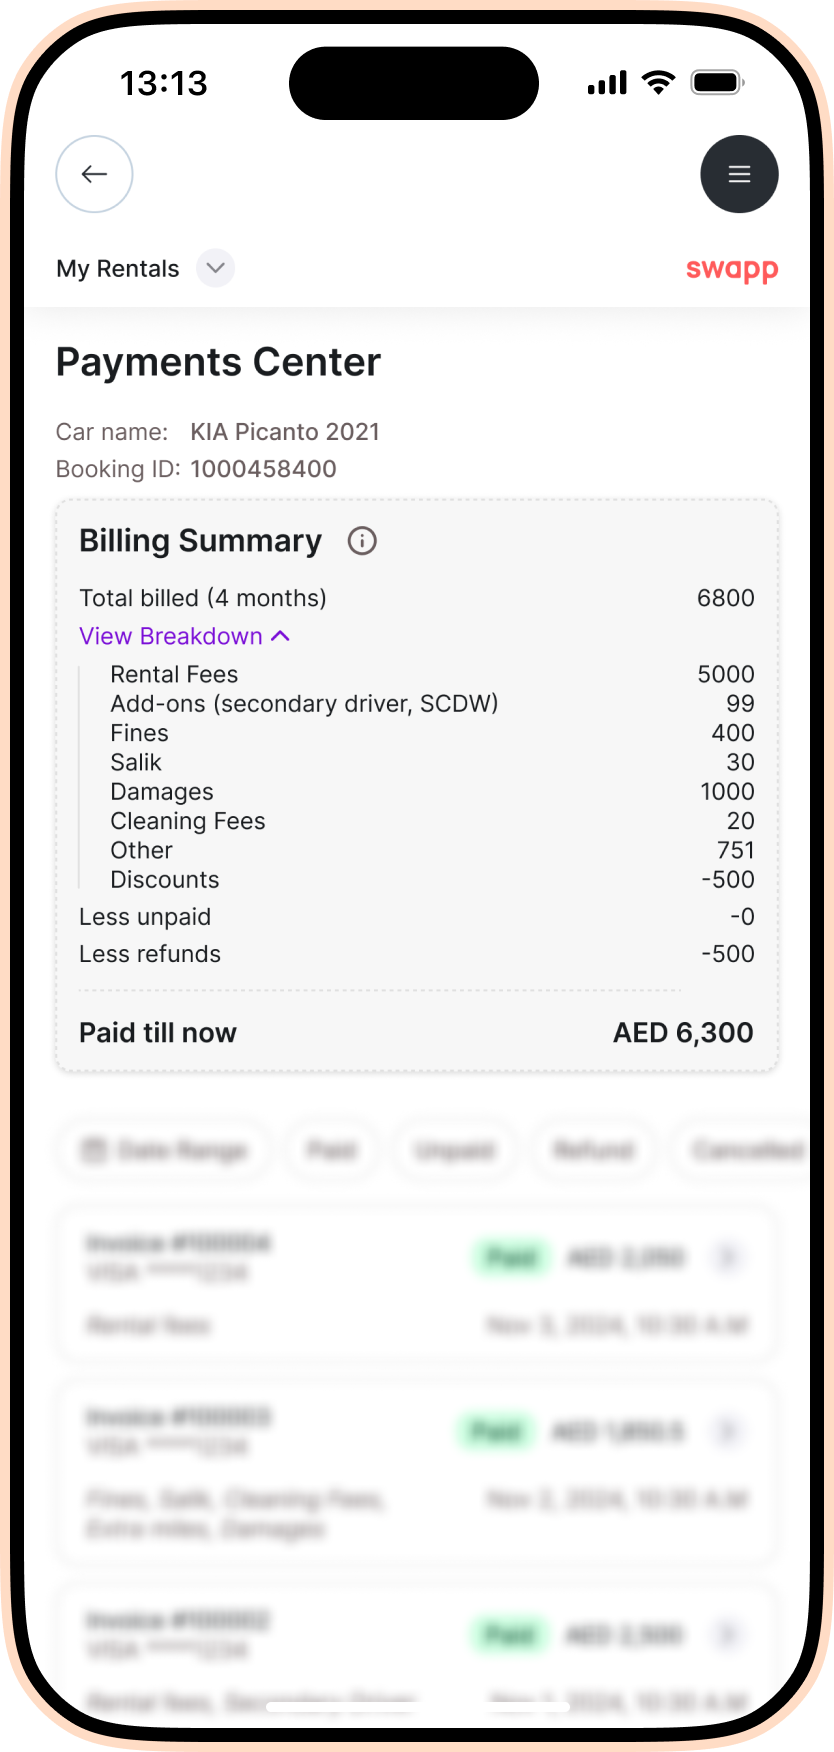
Task: Select the Cancelled filter chip
Action: (x=745, y=1150)
